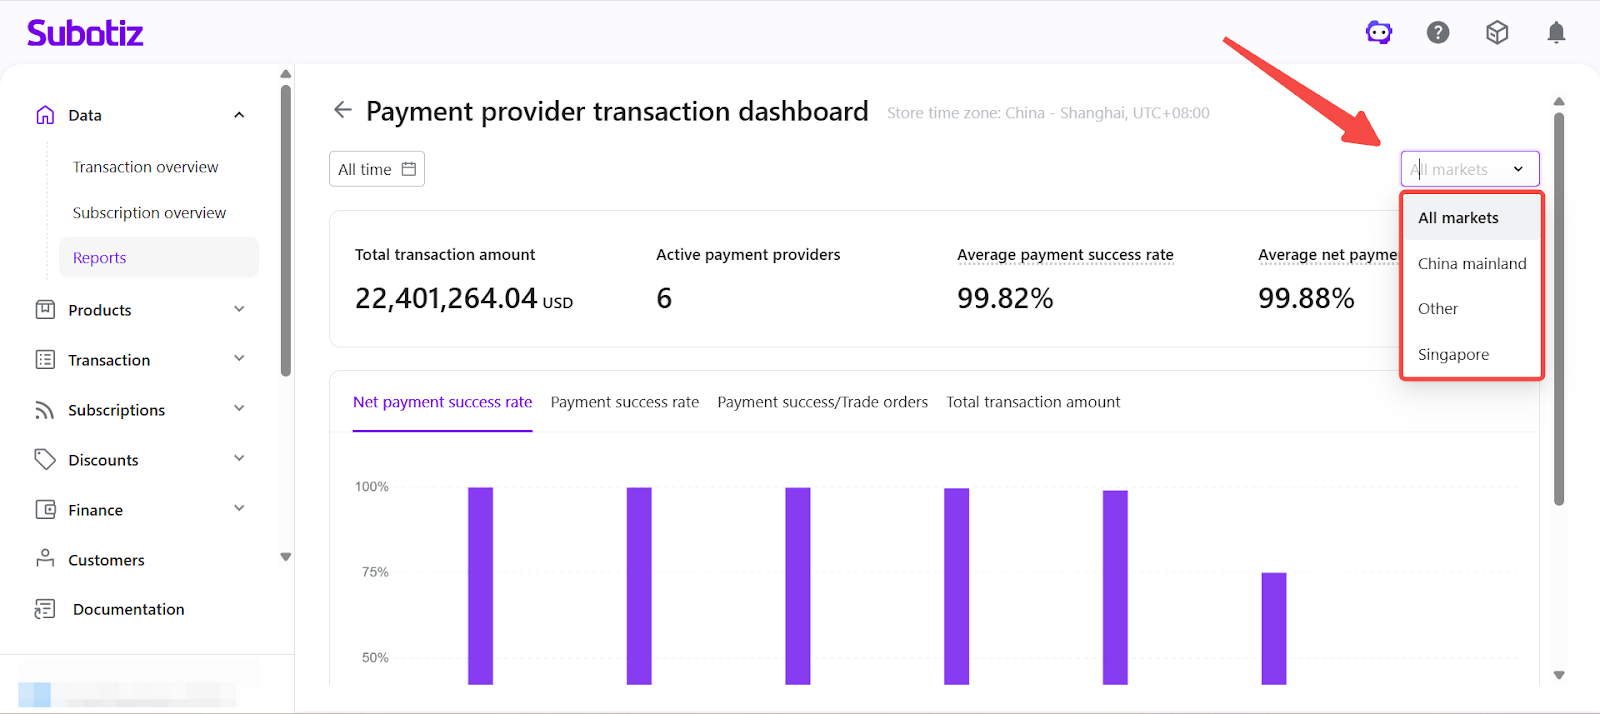
Task: Pick the Other market option
Action: [x=1438, y=309]
